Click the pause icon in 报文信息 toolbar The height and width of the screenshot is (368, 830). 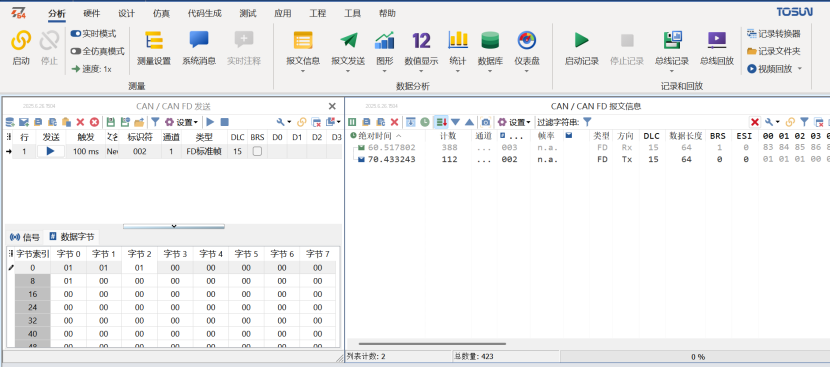[352, 122]
